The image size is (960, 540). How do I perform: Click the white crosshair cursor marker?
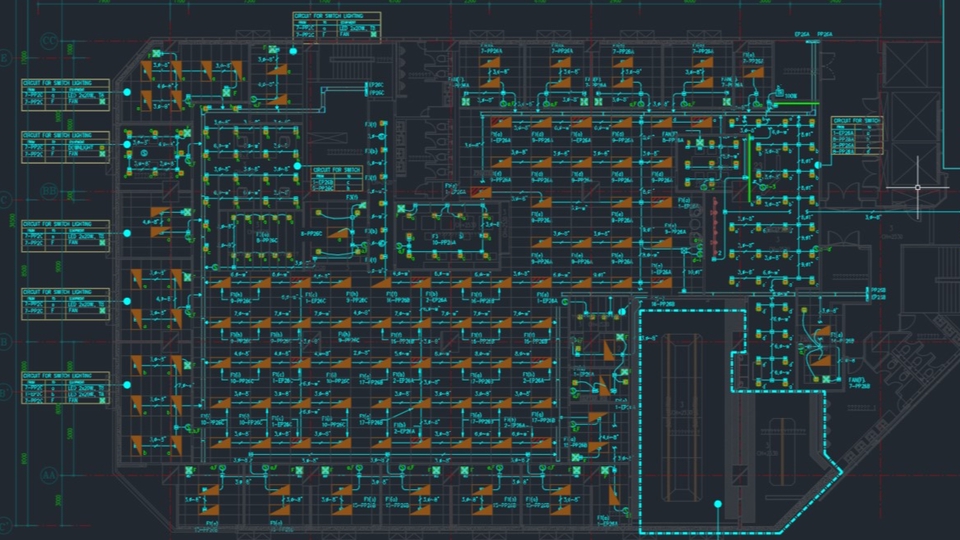pos(917,187)
